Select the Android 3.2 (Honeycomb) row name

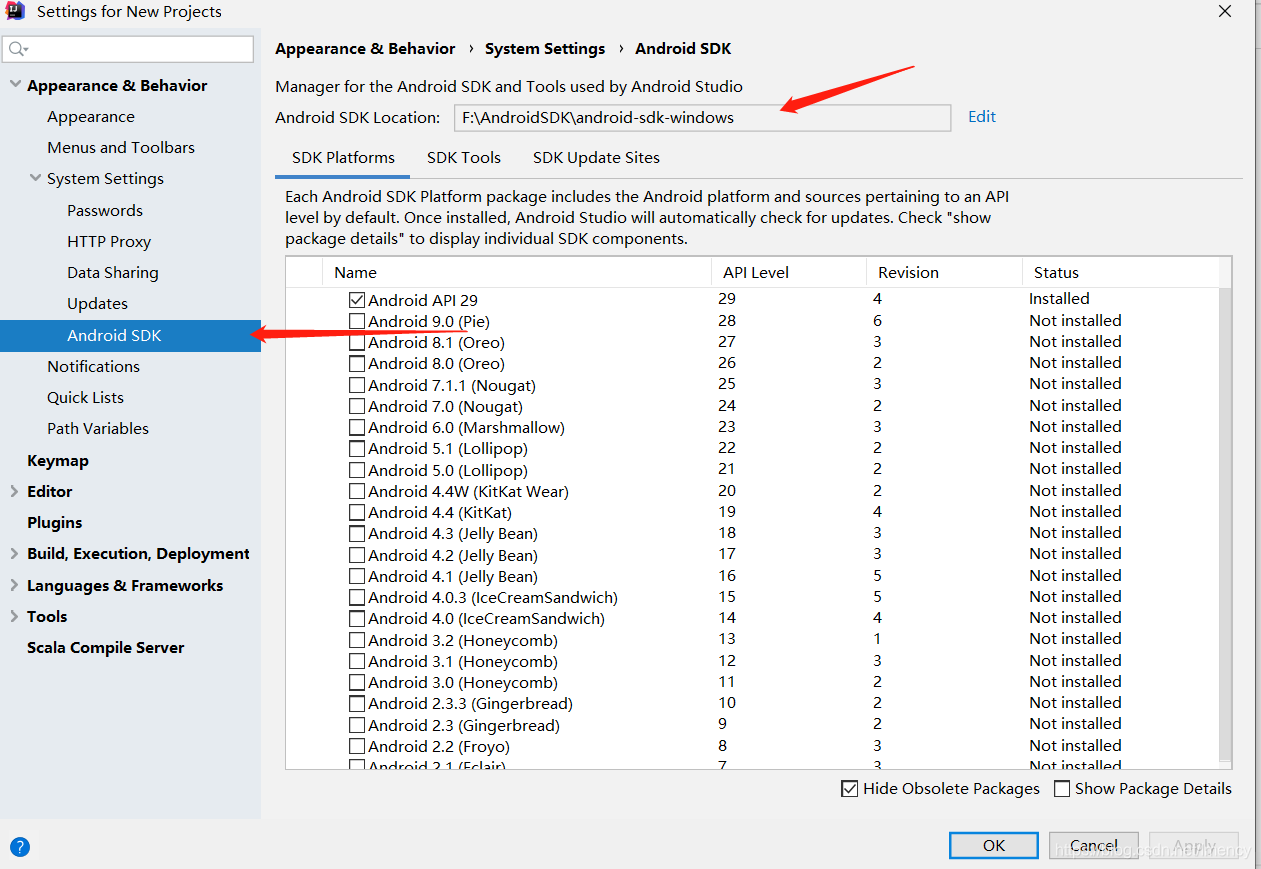(463, 640)
